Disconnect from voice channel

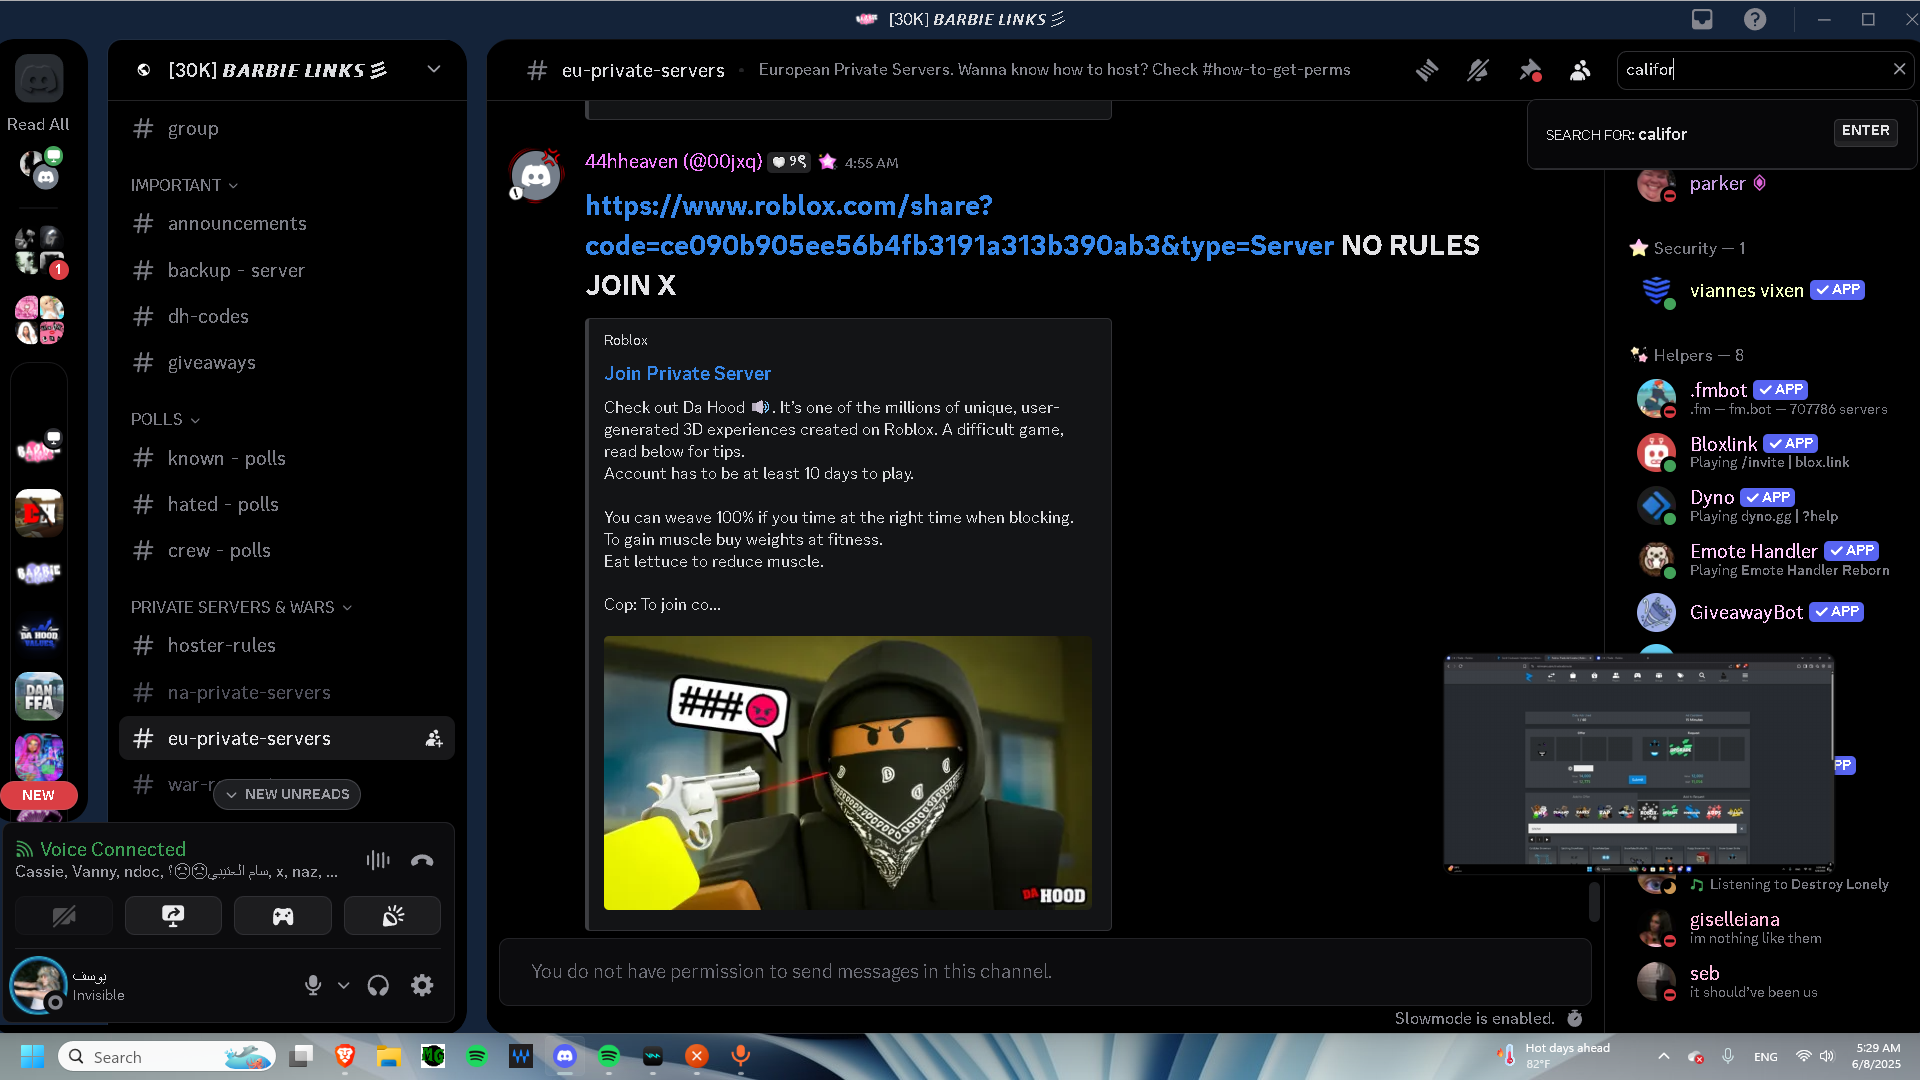tap(422, 860)
